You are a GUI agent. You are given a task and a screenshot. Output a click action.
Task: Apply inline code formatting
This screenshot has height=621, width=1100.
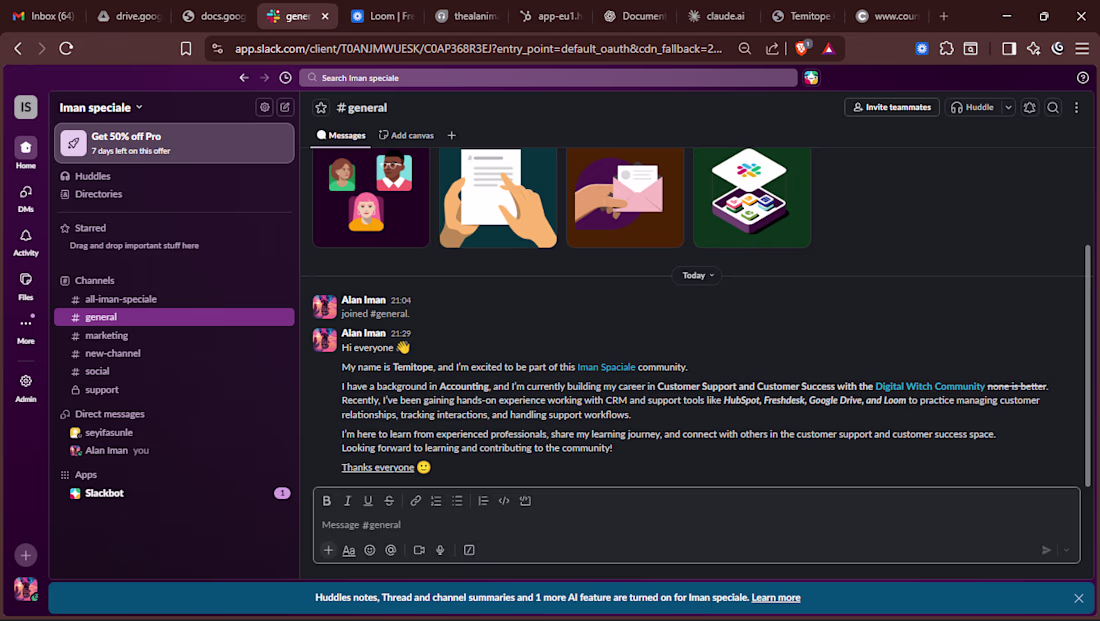pos(504,501)
